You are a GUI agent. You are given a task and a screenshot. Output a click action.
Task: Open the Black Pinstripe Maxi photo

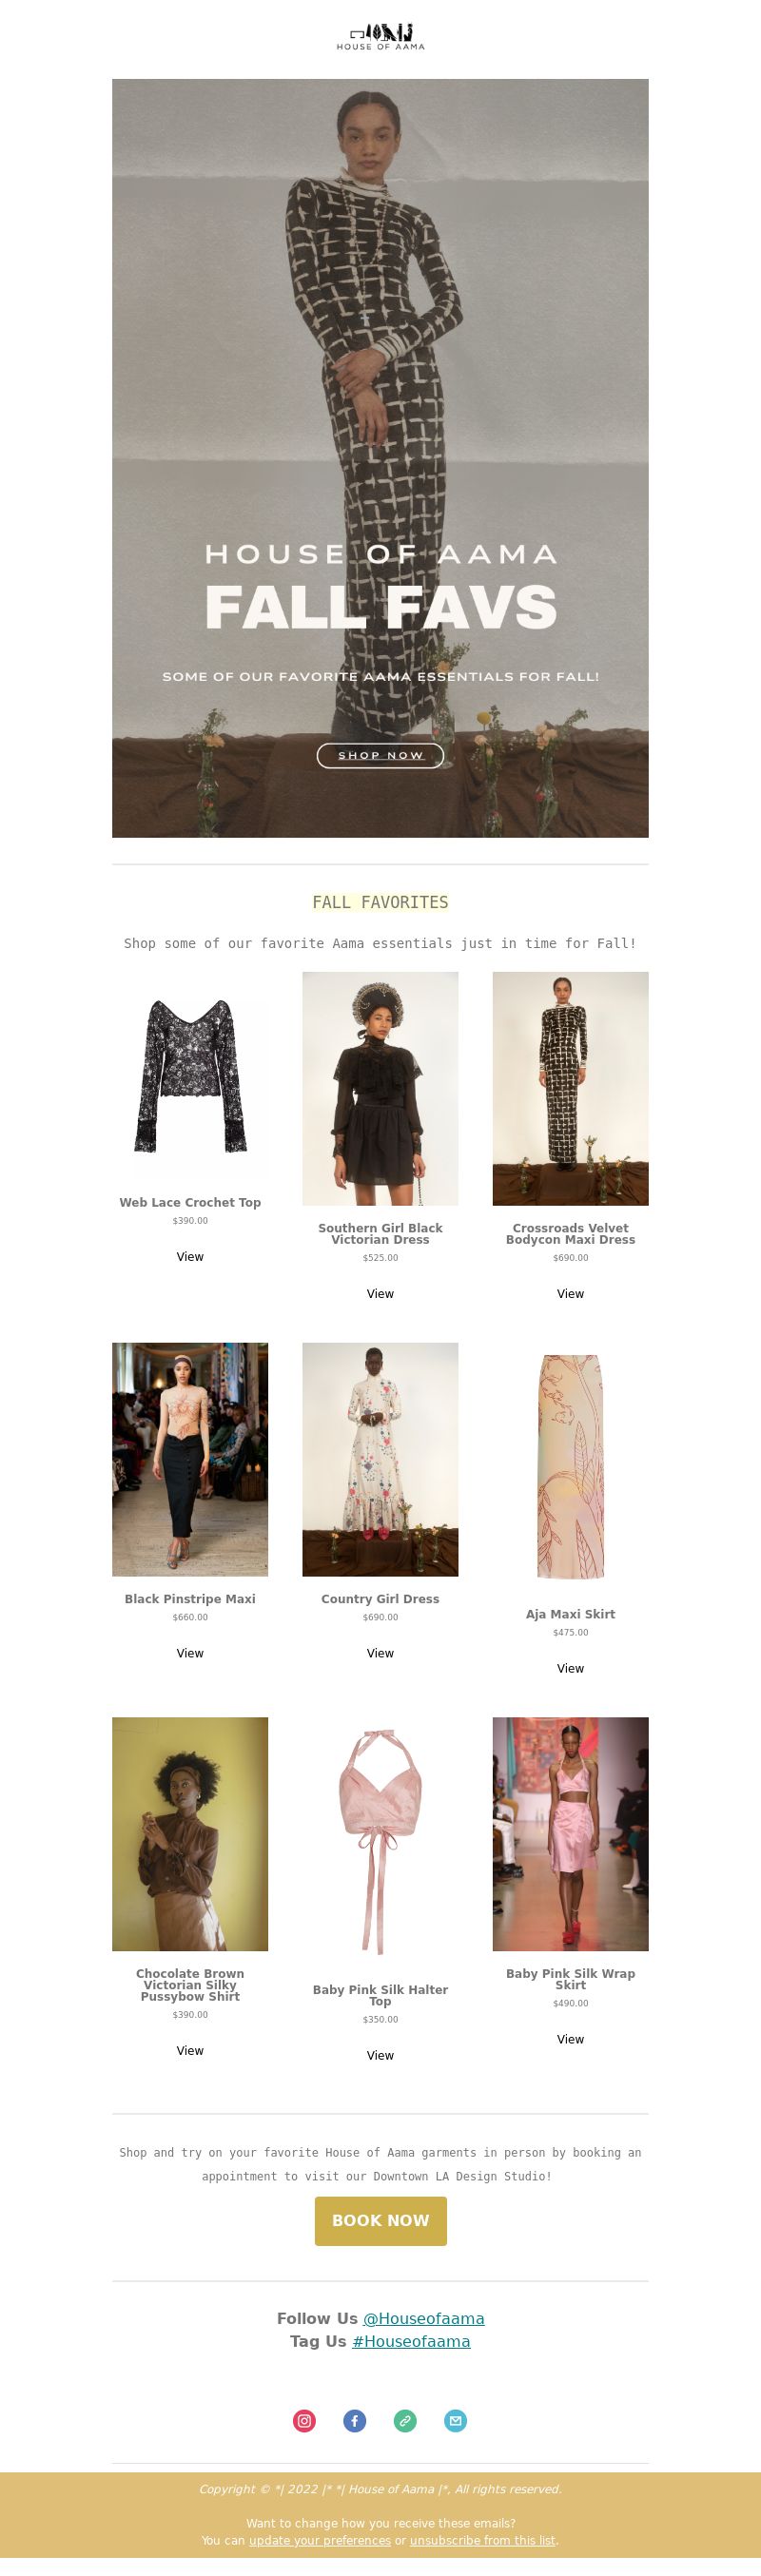pyautogui.click(x=190, y=1459)
